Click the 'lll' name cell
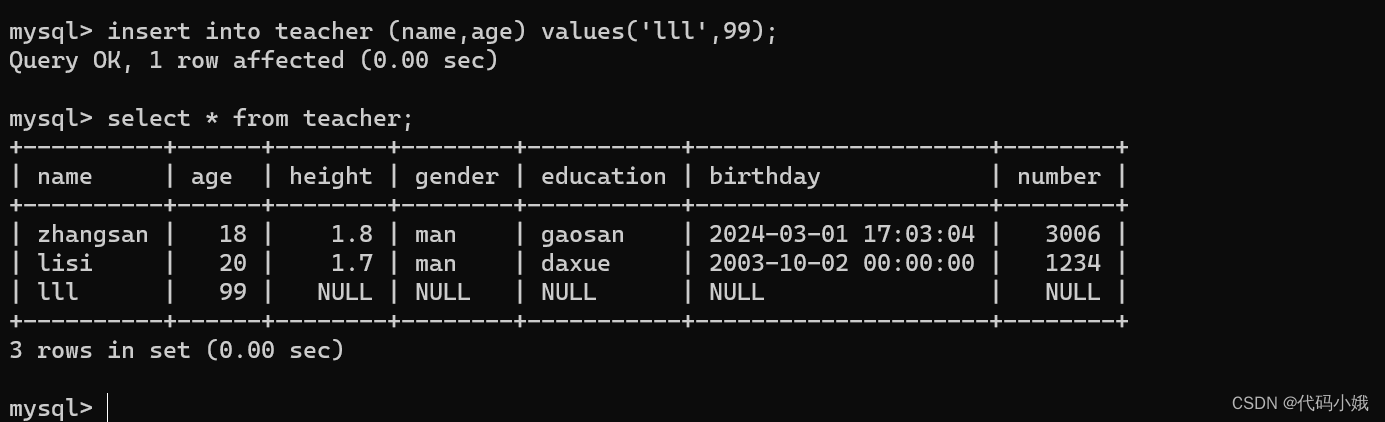Image resolution: width=1385 pixels, height=422 pixels. (58, 292)
